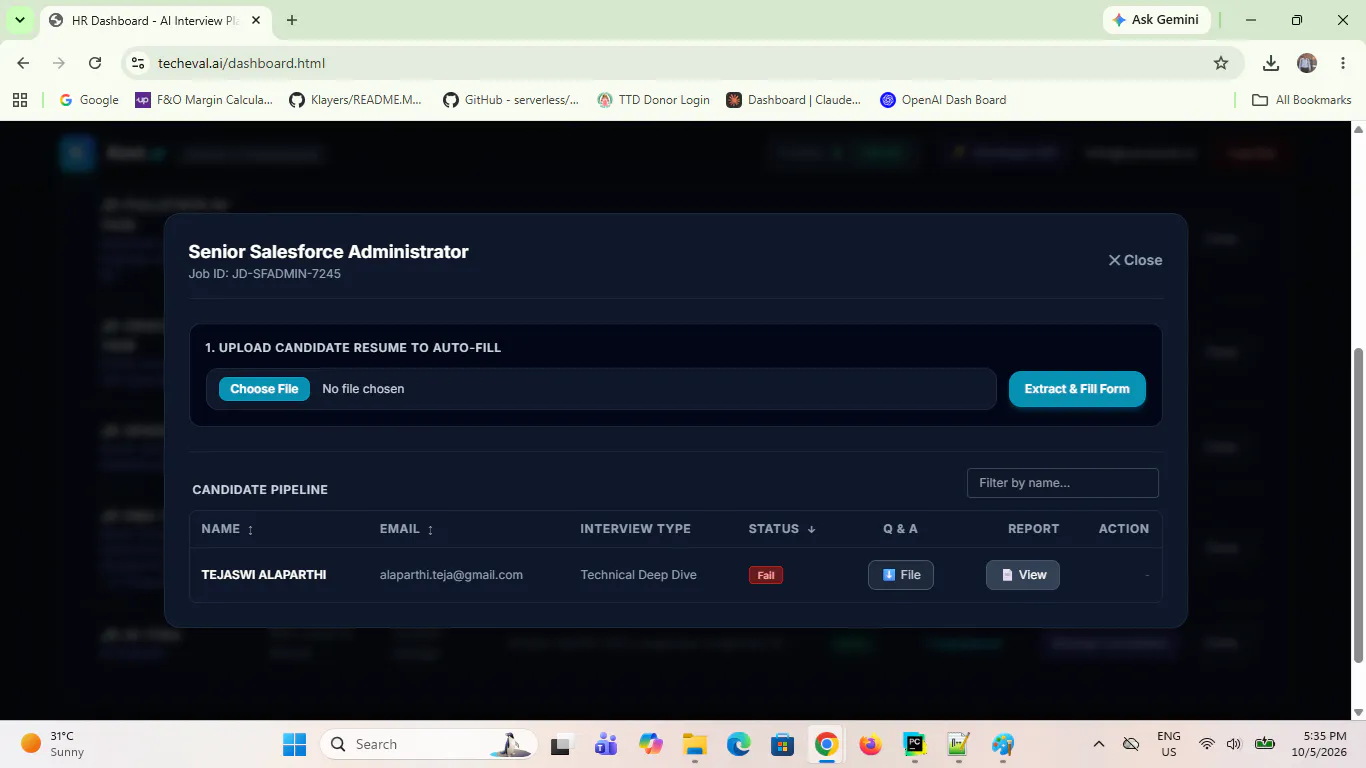Viewport: 1366px width, 768px height.
Task: Open volume control in tray
Action: 1234,744
